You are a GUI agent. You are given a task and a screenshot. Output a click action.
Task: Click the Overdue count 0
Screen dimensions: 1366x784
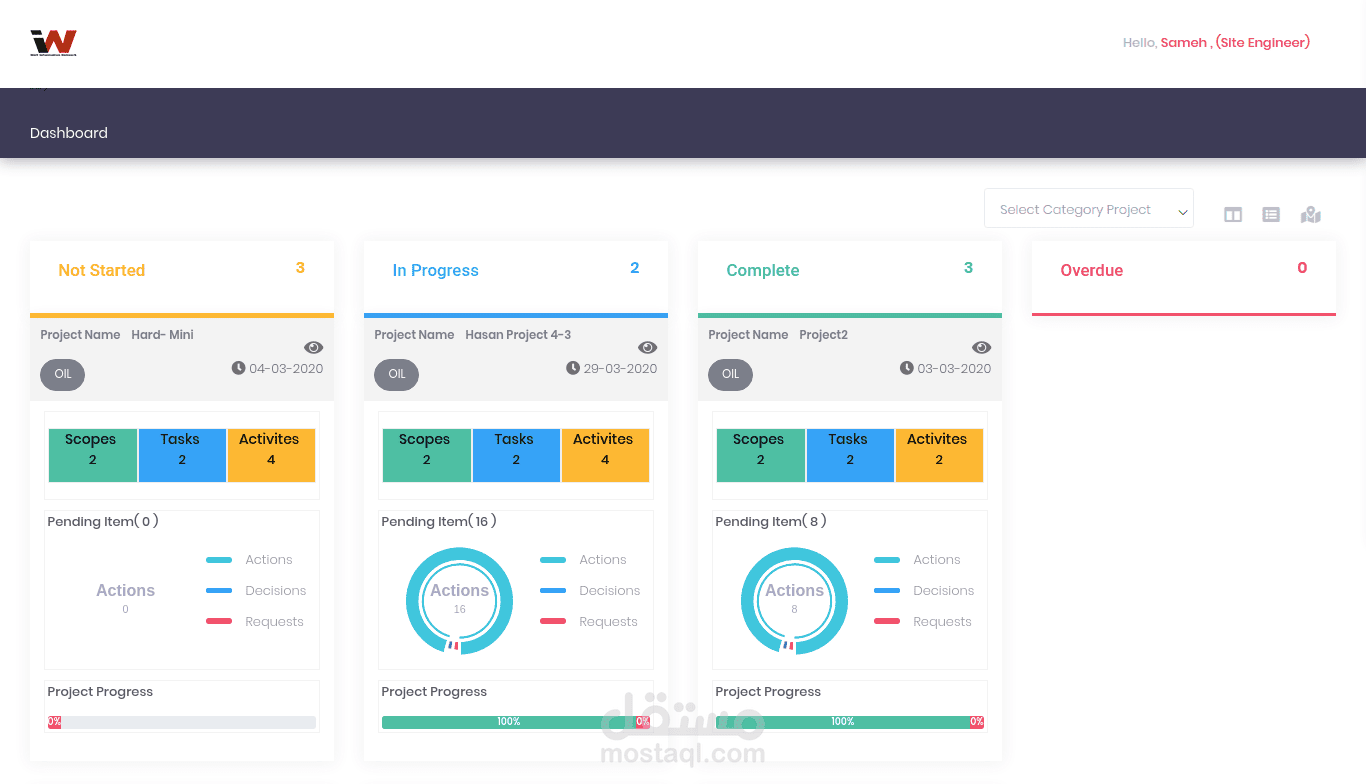pyautogui.click(x=1302, y=268)
